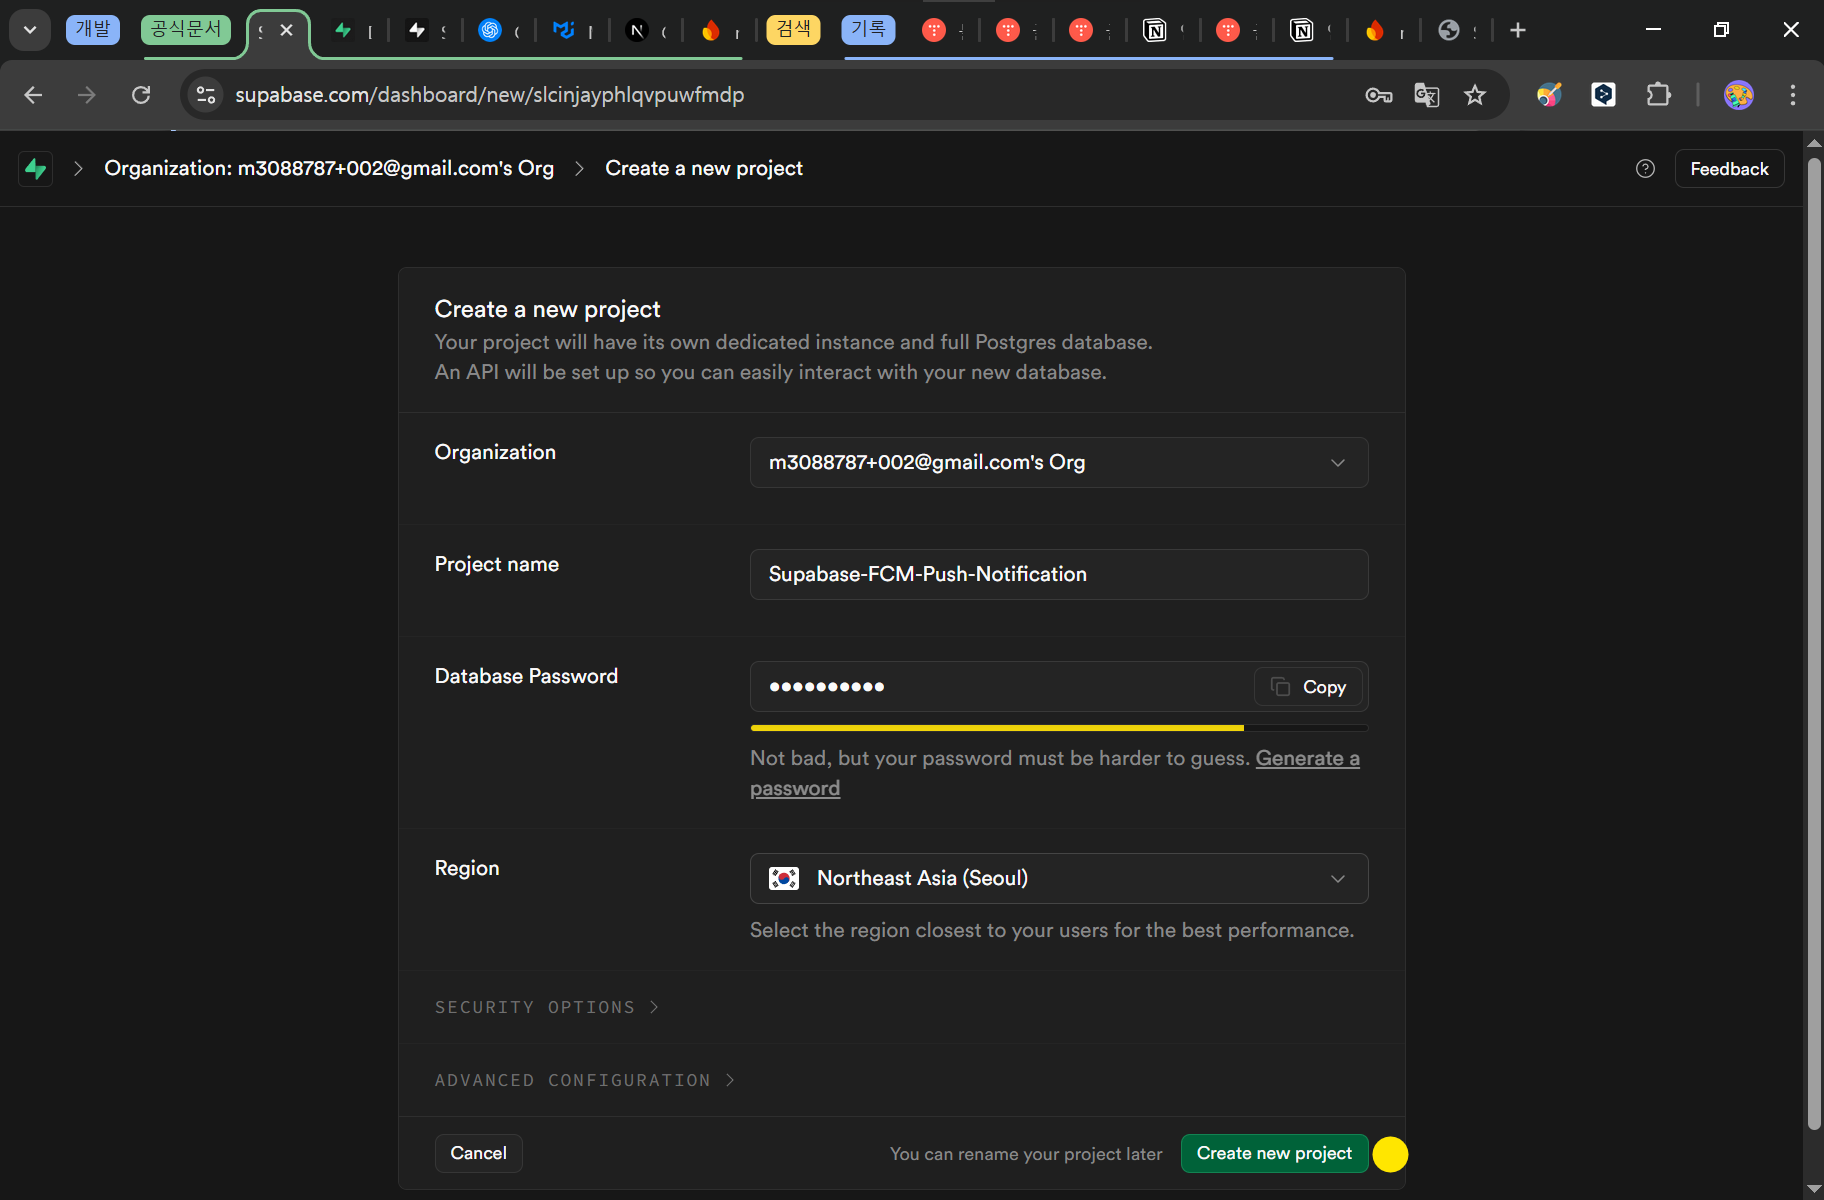
Task: Click the browser address bar URL
Action: coord(489,95)
